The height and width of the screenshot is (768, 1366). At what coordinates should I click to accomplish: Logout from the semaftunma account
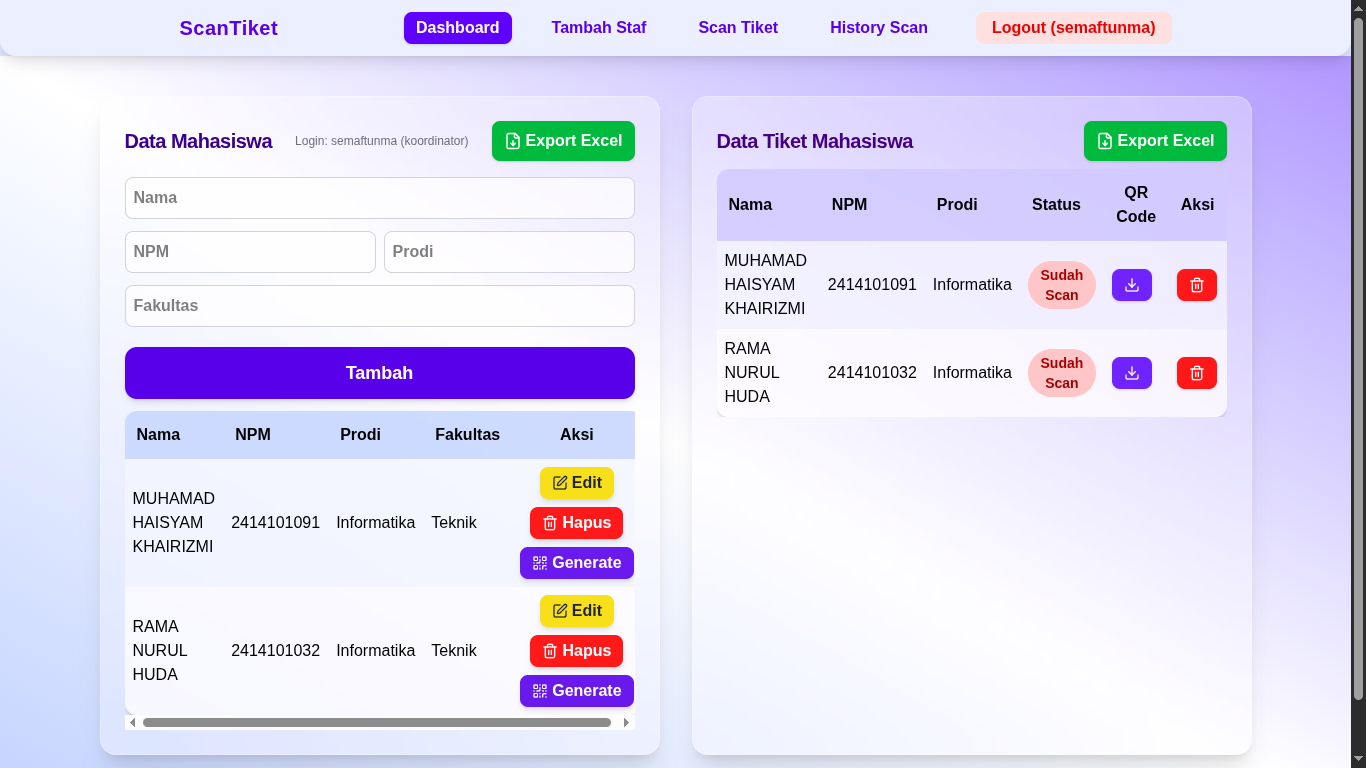pos(1073,27)
